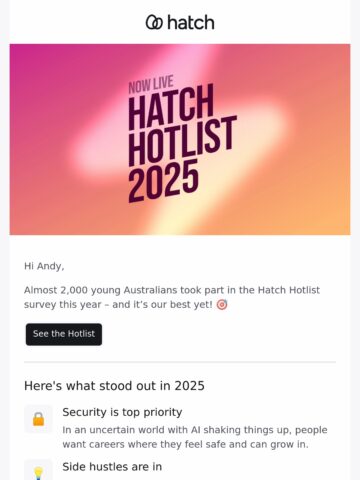Click the orange padlock icon

[38, 419]
